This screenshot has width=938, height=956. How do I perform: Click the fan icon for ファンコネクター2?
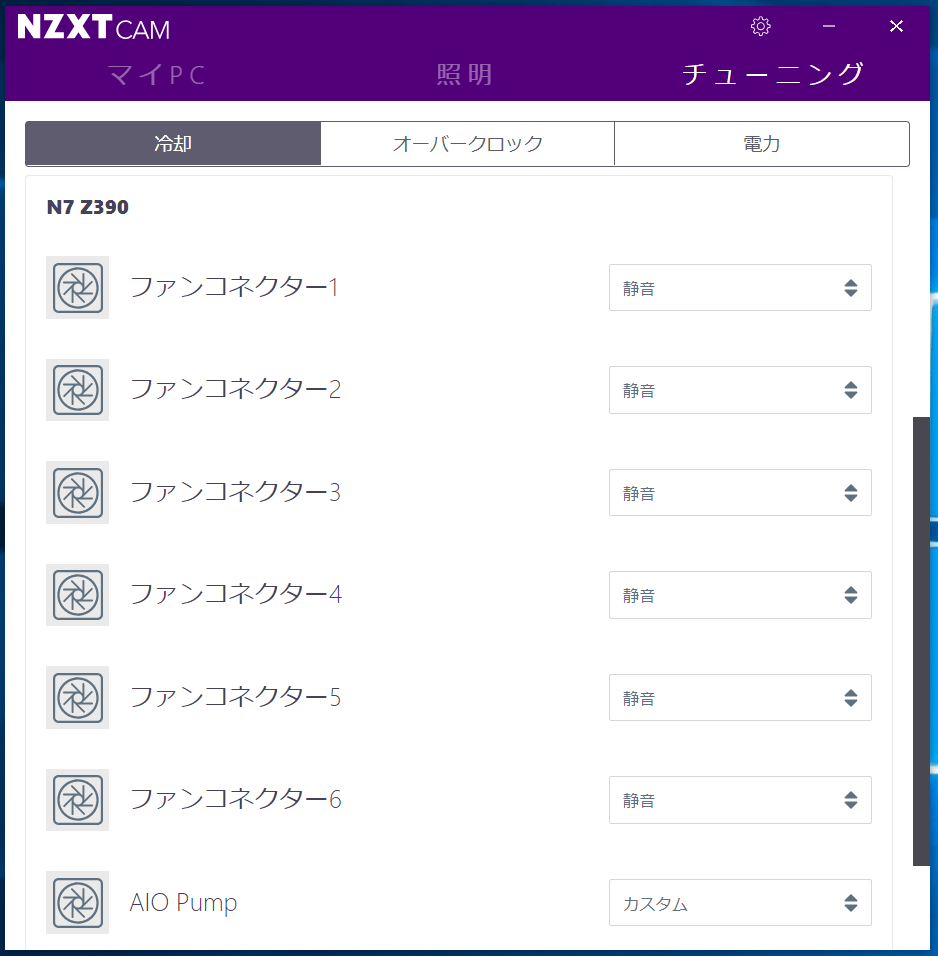[77, 390]
